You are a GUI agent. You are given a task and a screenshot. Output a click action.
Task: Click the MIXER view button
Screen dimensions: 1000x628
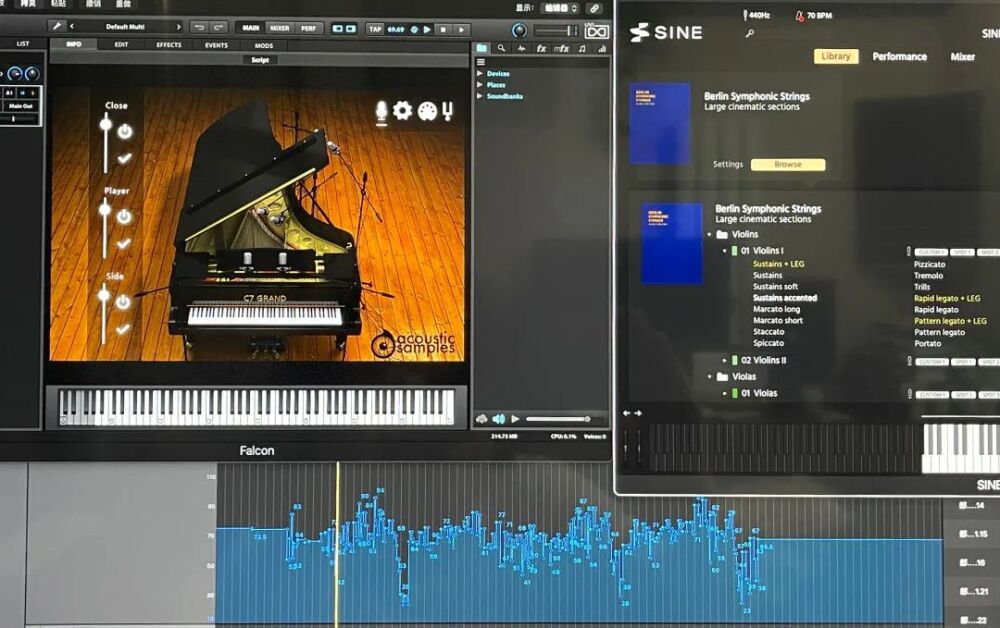[279, 28]
